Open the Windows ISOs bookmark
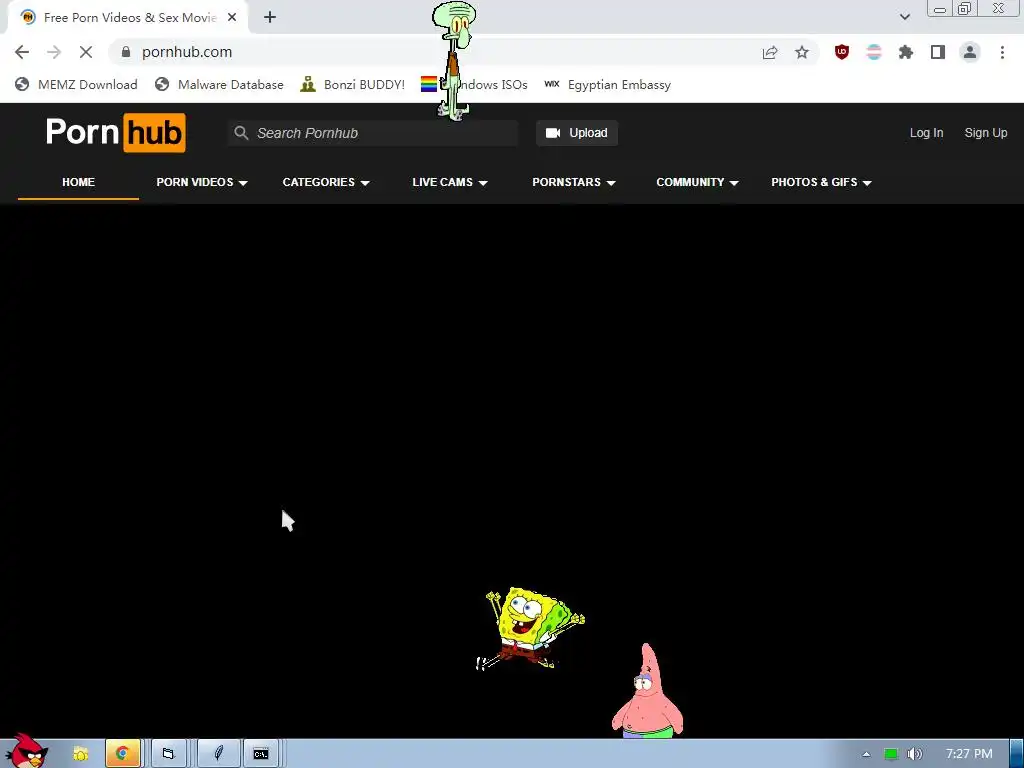 [474, 84]
